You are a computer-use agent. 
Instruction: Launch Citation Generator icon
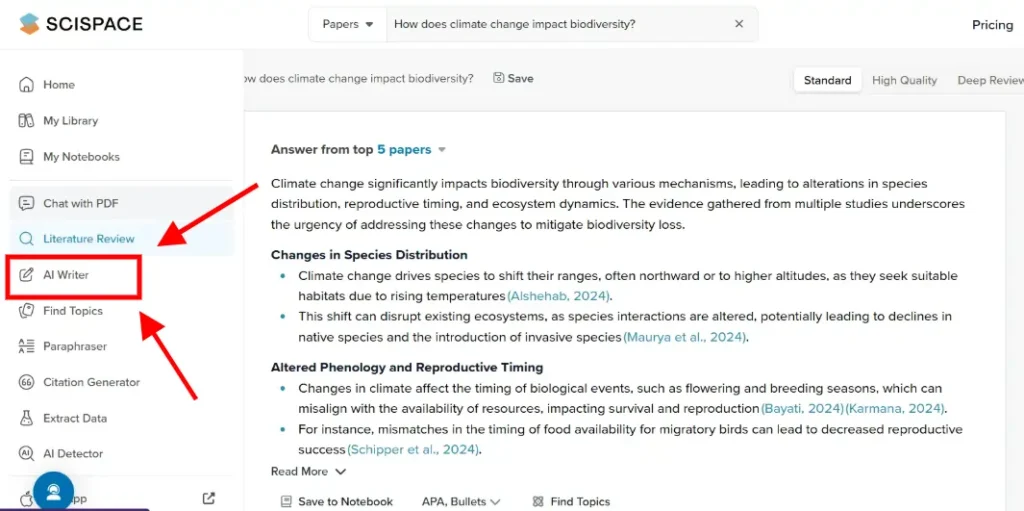point(27,382)
